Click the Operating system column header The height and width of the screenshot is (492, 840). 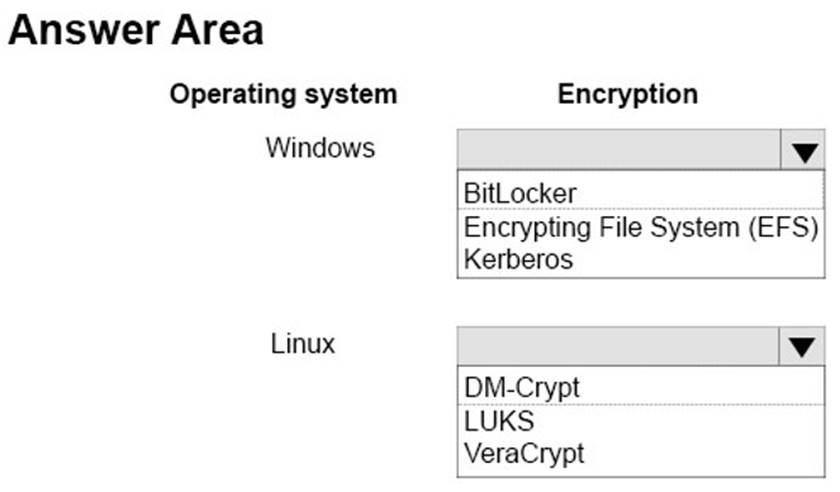[x=283, y=95]
